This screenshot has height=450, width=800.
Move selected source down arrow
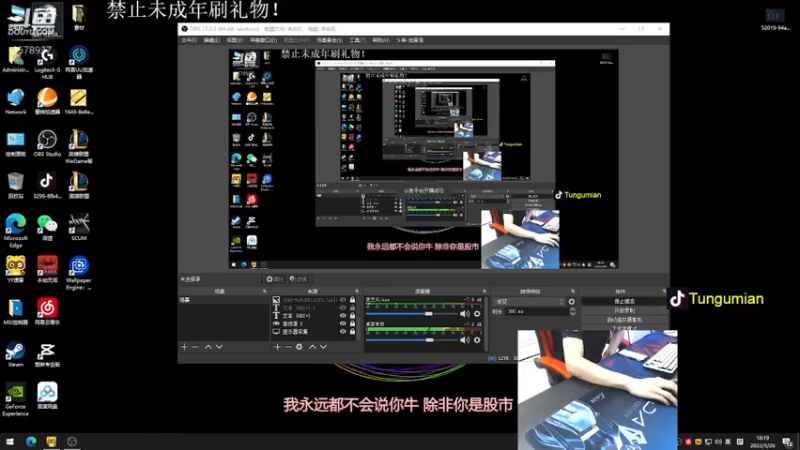pos(323,347)
